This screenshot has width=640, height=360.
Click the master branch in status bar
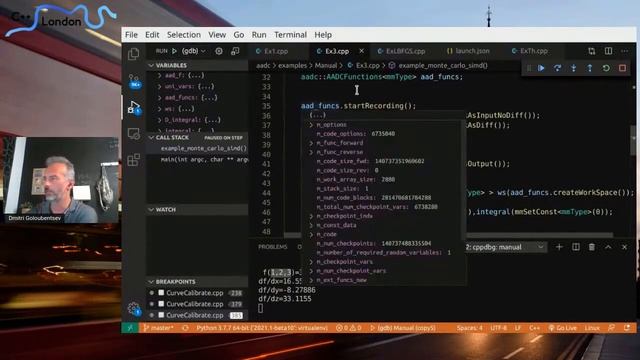[x=159, y=328]
